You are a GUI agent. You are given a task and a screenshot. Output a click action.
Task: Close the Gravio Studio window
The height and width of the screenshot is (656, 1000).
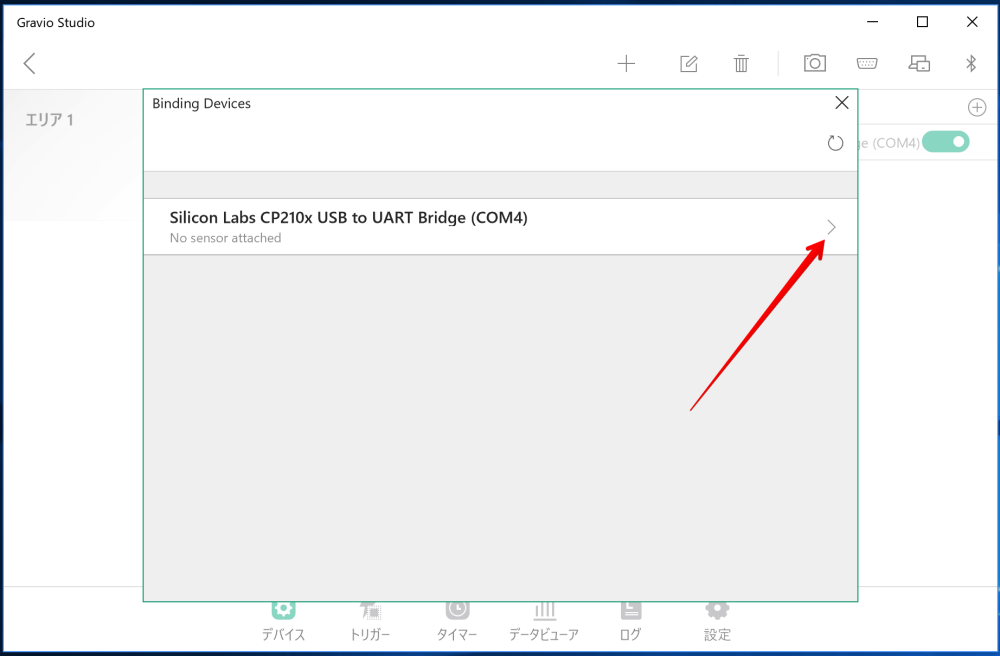972,22
